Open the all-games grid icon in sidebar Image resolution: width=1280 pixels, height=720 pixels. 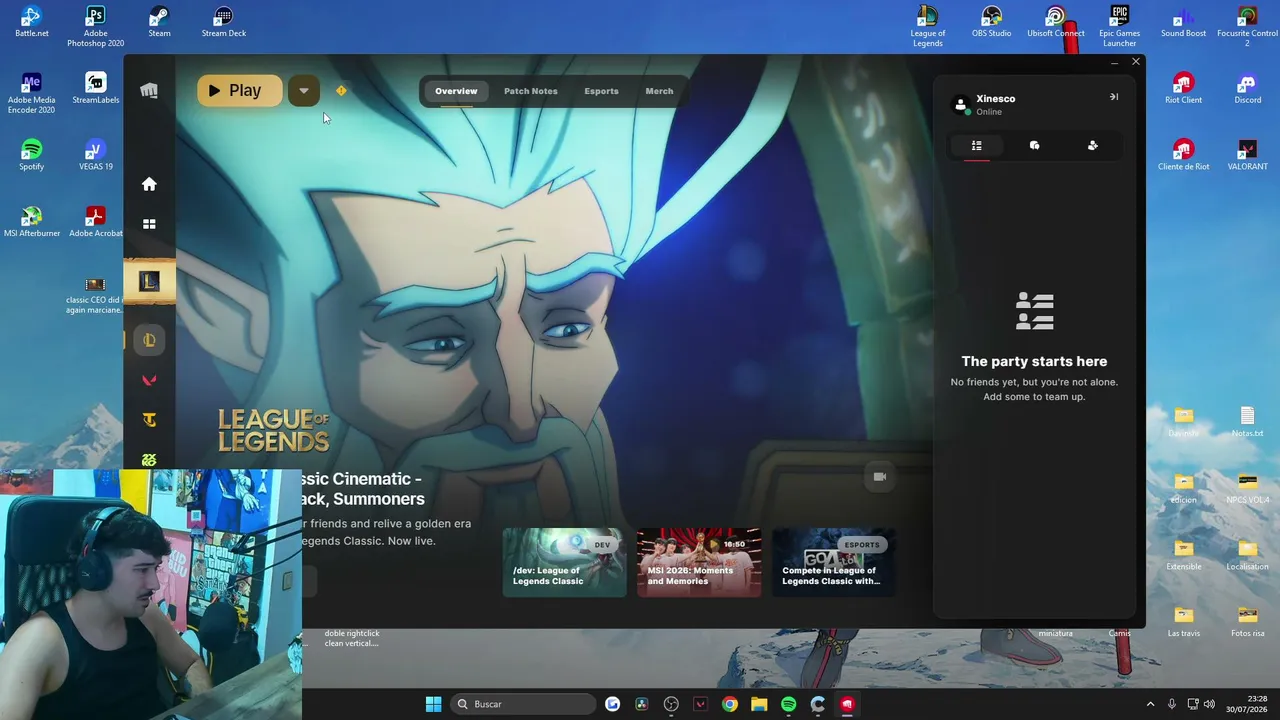click(x=149, y=224)
